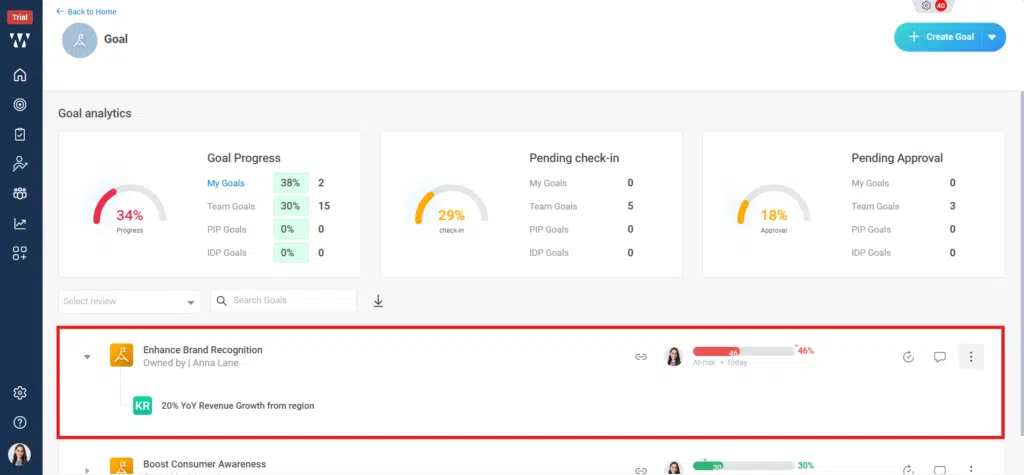Open Create Goal dropdown arrow
The width and height of the screenshot is (1024, 475).
point(992,37)
